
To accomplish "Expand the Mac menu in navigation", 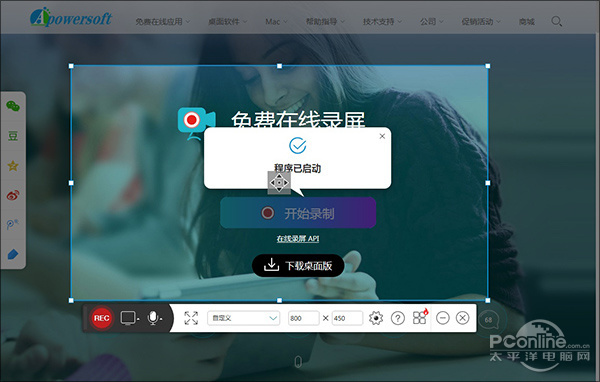I will coord(276,22).
